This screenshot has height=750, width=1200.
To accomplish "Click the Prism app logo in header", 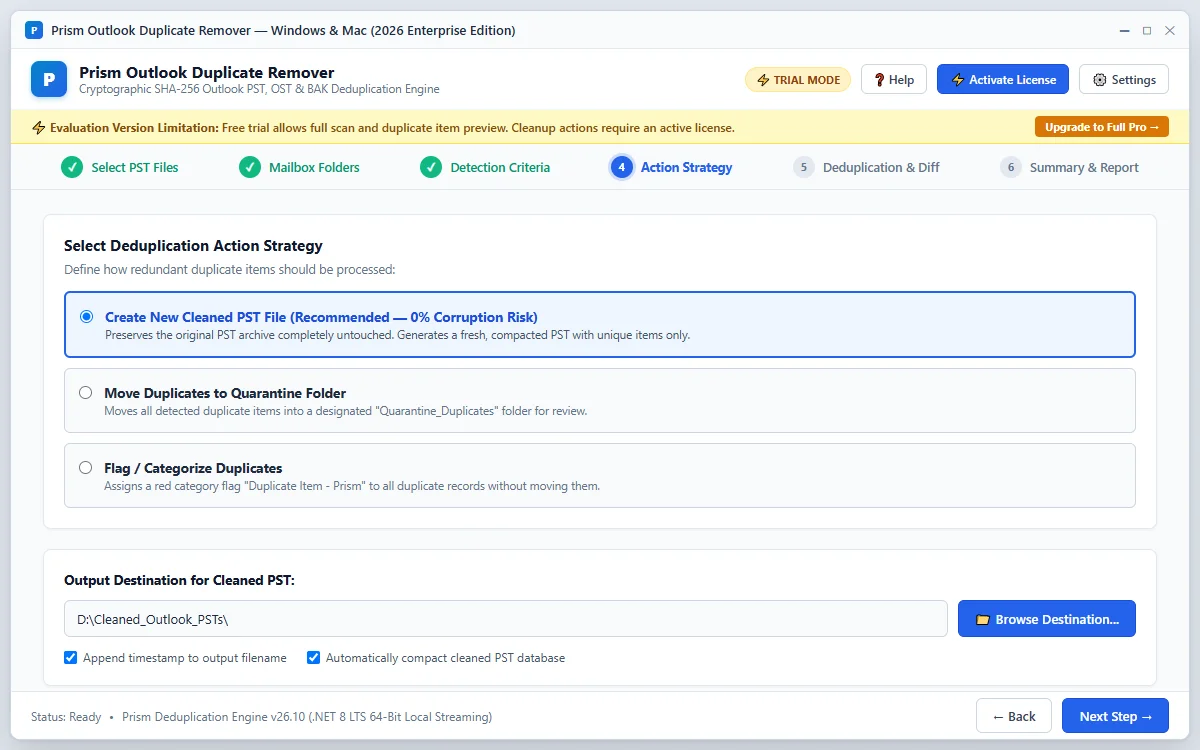I will point(49,79).
